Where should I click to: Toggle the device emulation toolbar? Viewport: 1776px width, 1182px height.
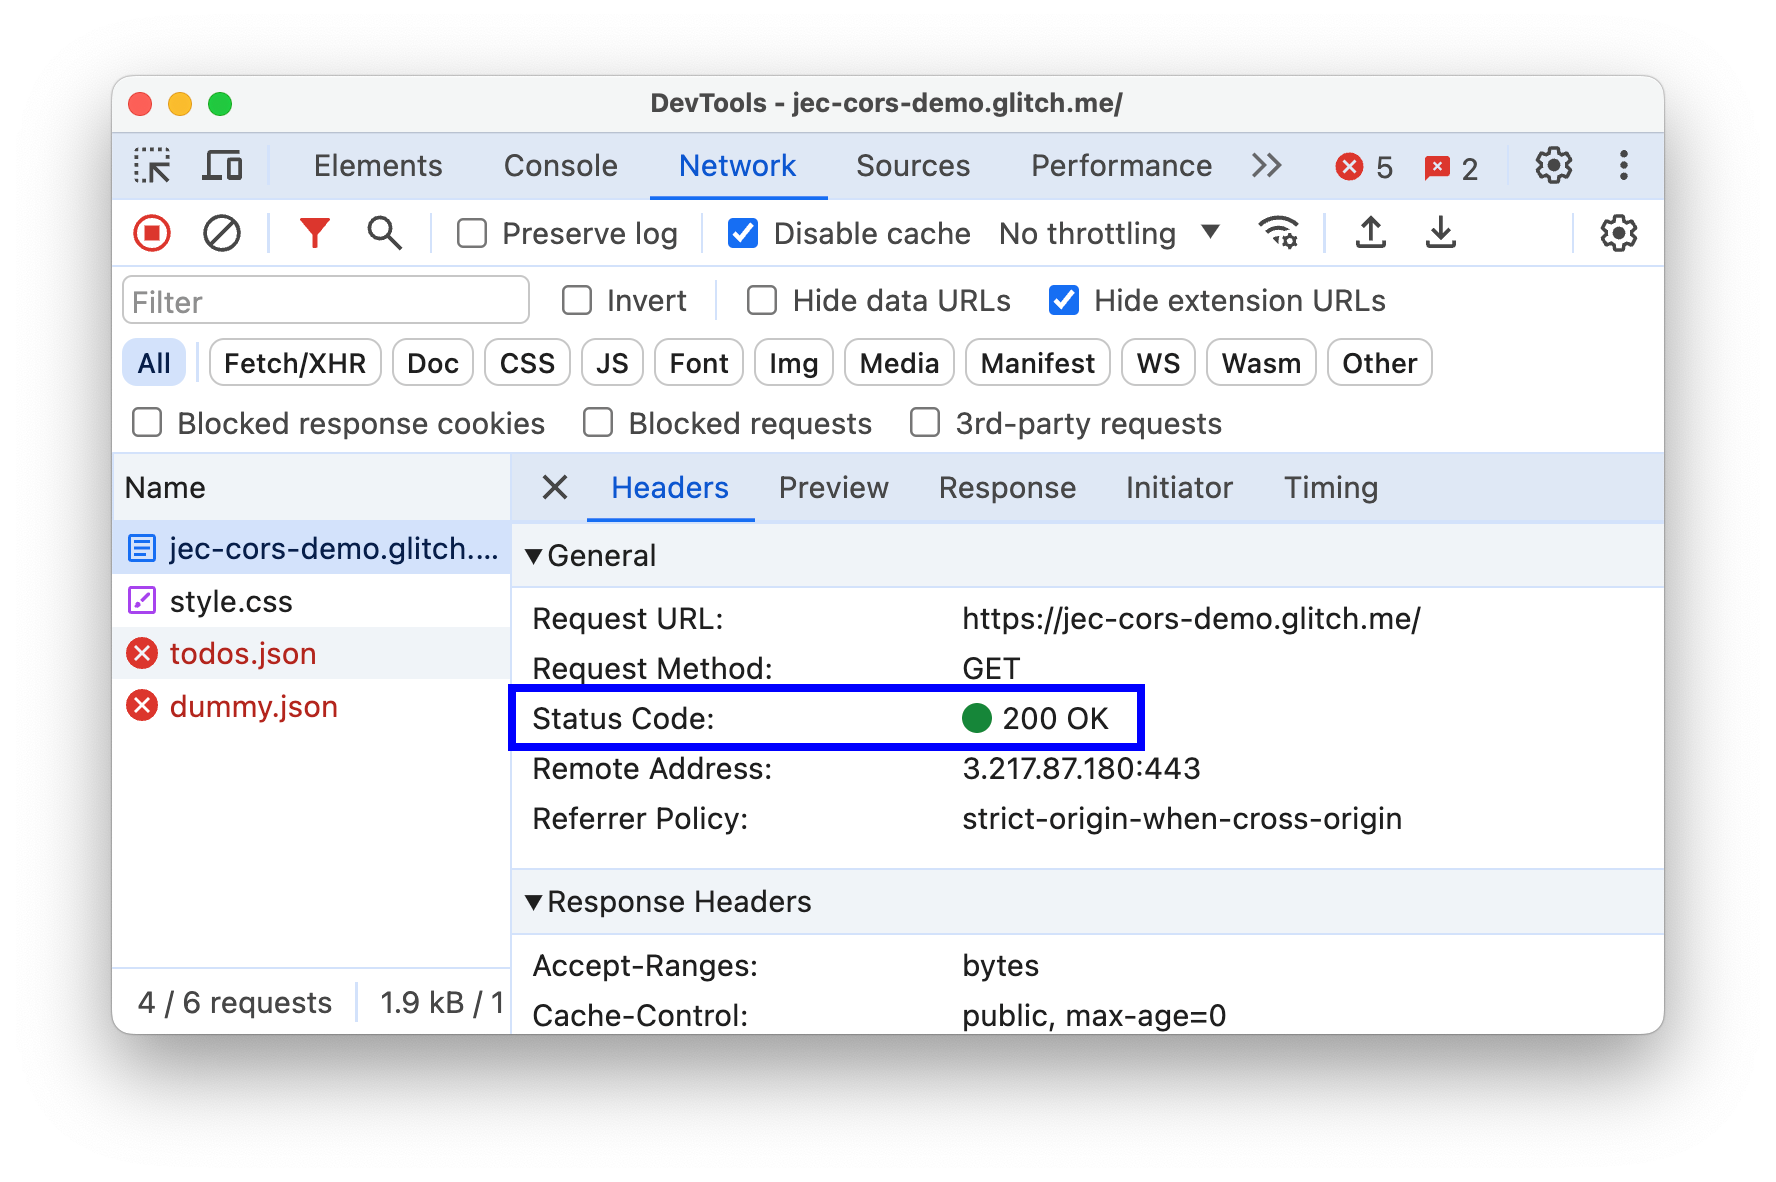(x=222, y=165)
